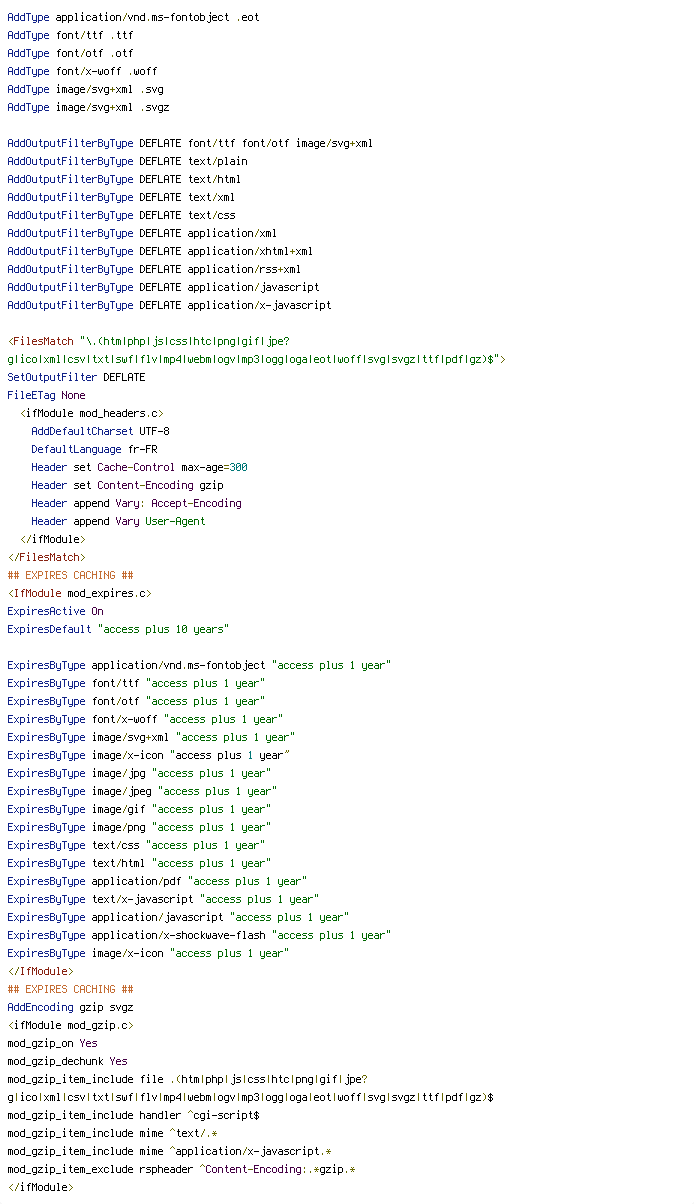Click the 'Cache-Control max-age=300' header line
Viewport: 694px width, 1204px height.
139,467
